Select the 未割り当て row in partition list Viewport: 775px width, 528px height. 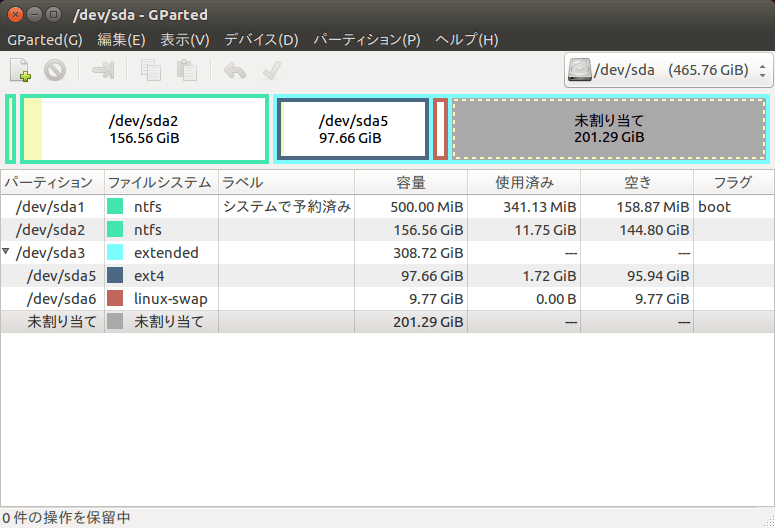point(388,321)
